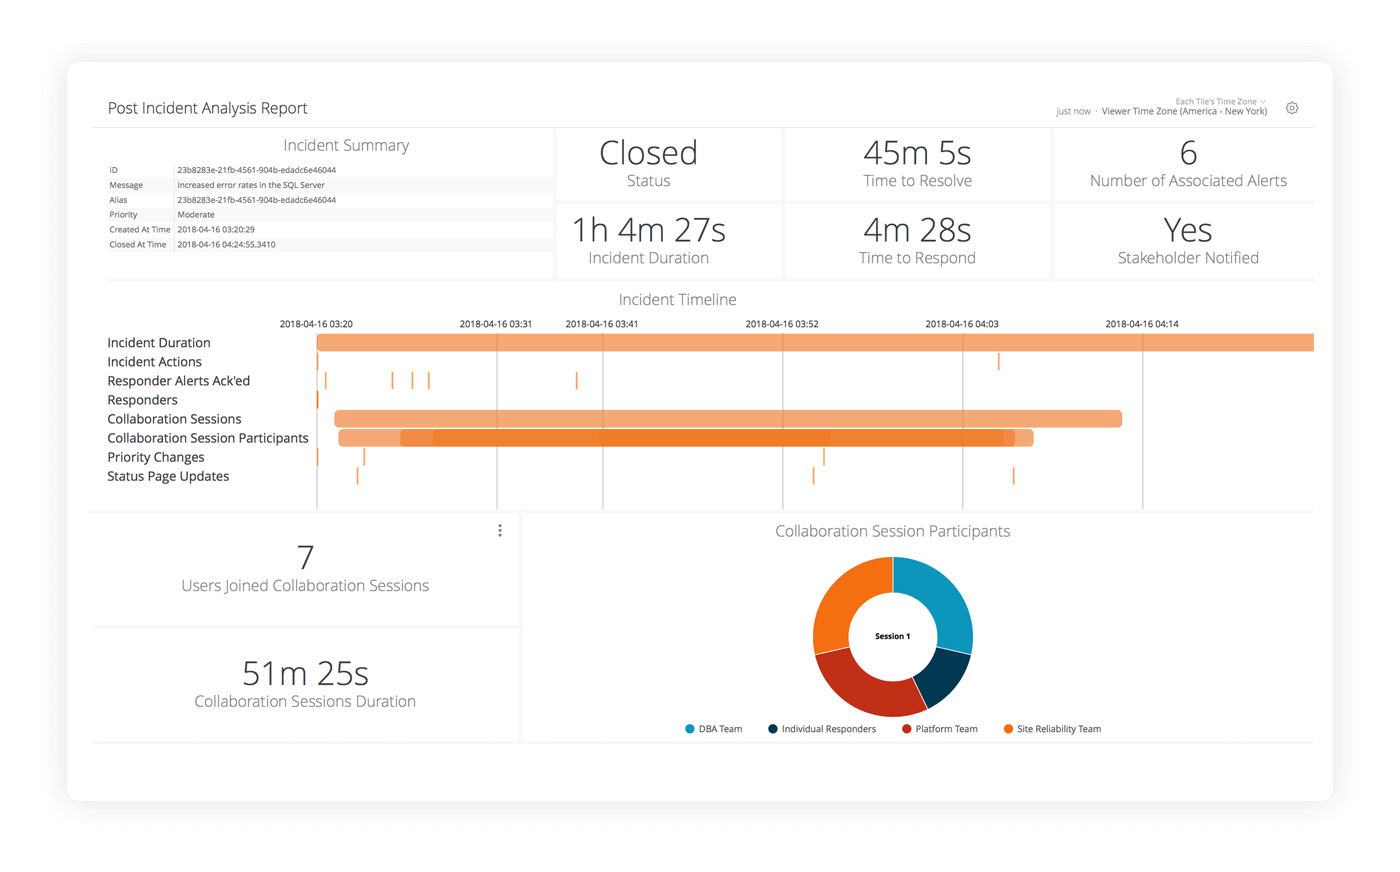Click the 7 Users Joined Collaboration Sessions value

tap(305, 558)
